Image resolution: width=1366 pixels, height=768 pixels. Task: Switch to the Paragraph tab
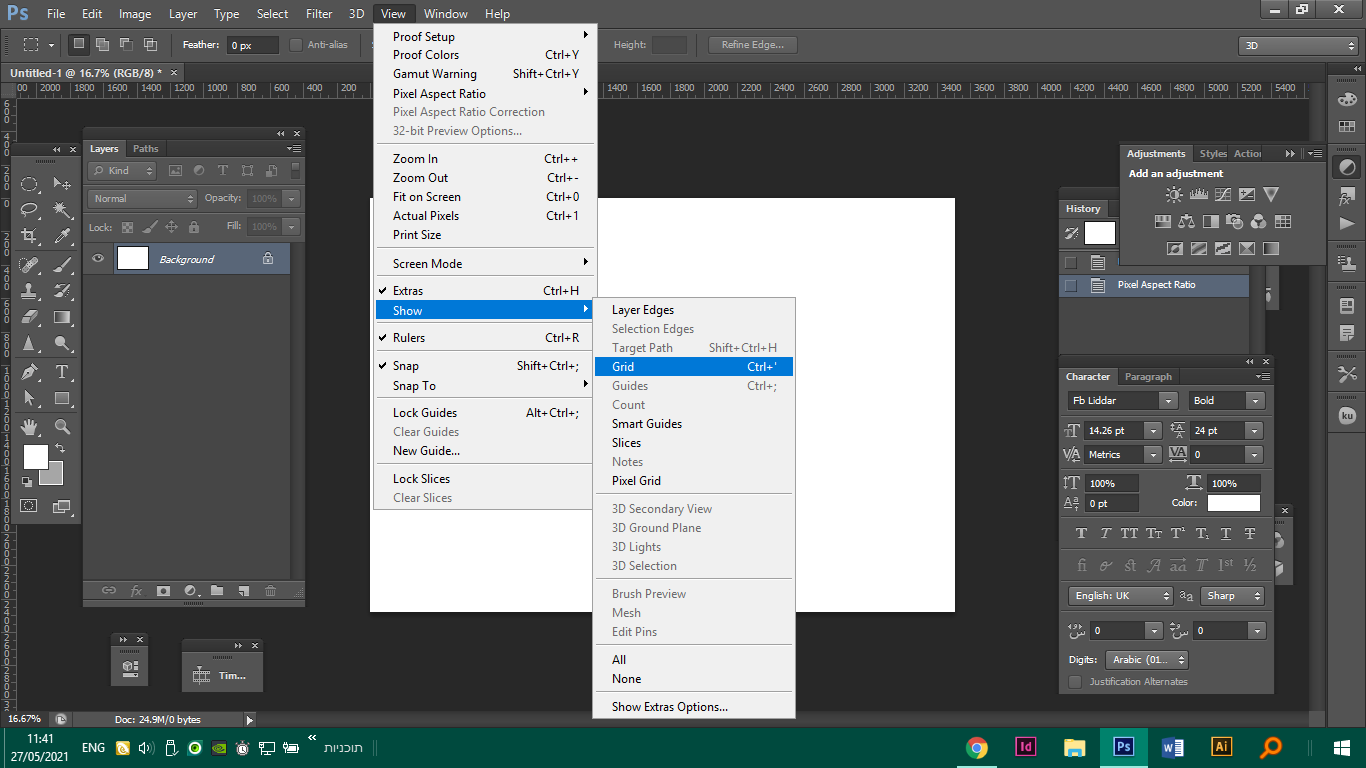(1148, 377)
